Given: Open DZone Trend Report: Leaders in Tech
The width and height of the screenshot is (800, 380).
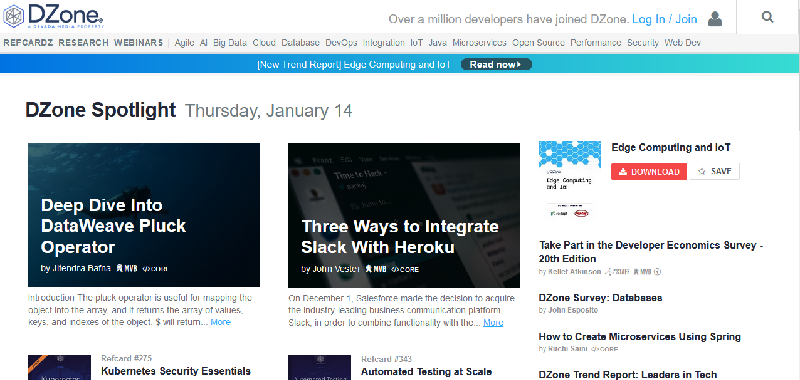Looking at the screenshot, I should tap(628, 375).
